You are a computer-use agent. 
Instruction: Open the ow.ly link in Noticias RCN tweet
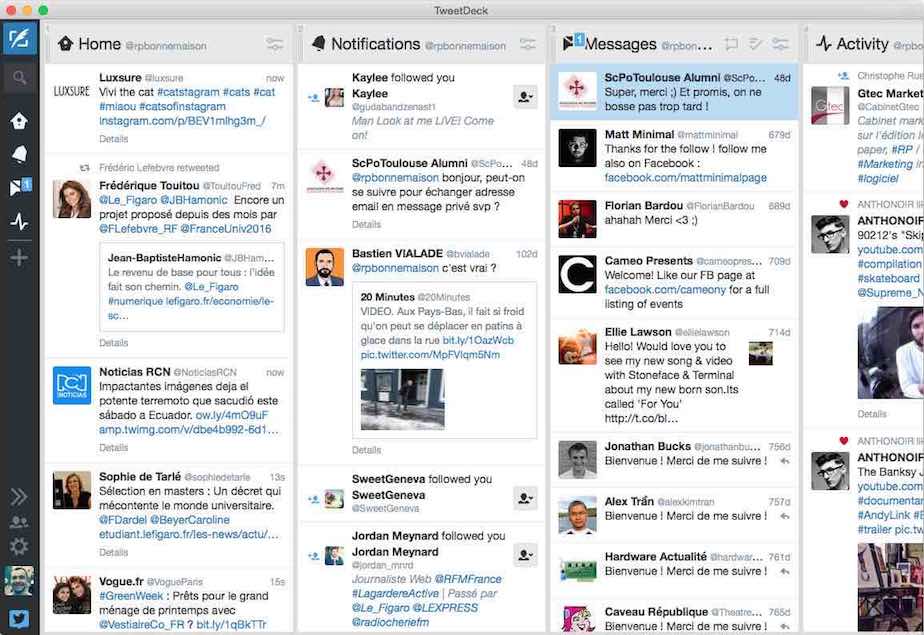[232, 415]
